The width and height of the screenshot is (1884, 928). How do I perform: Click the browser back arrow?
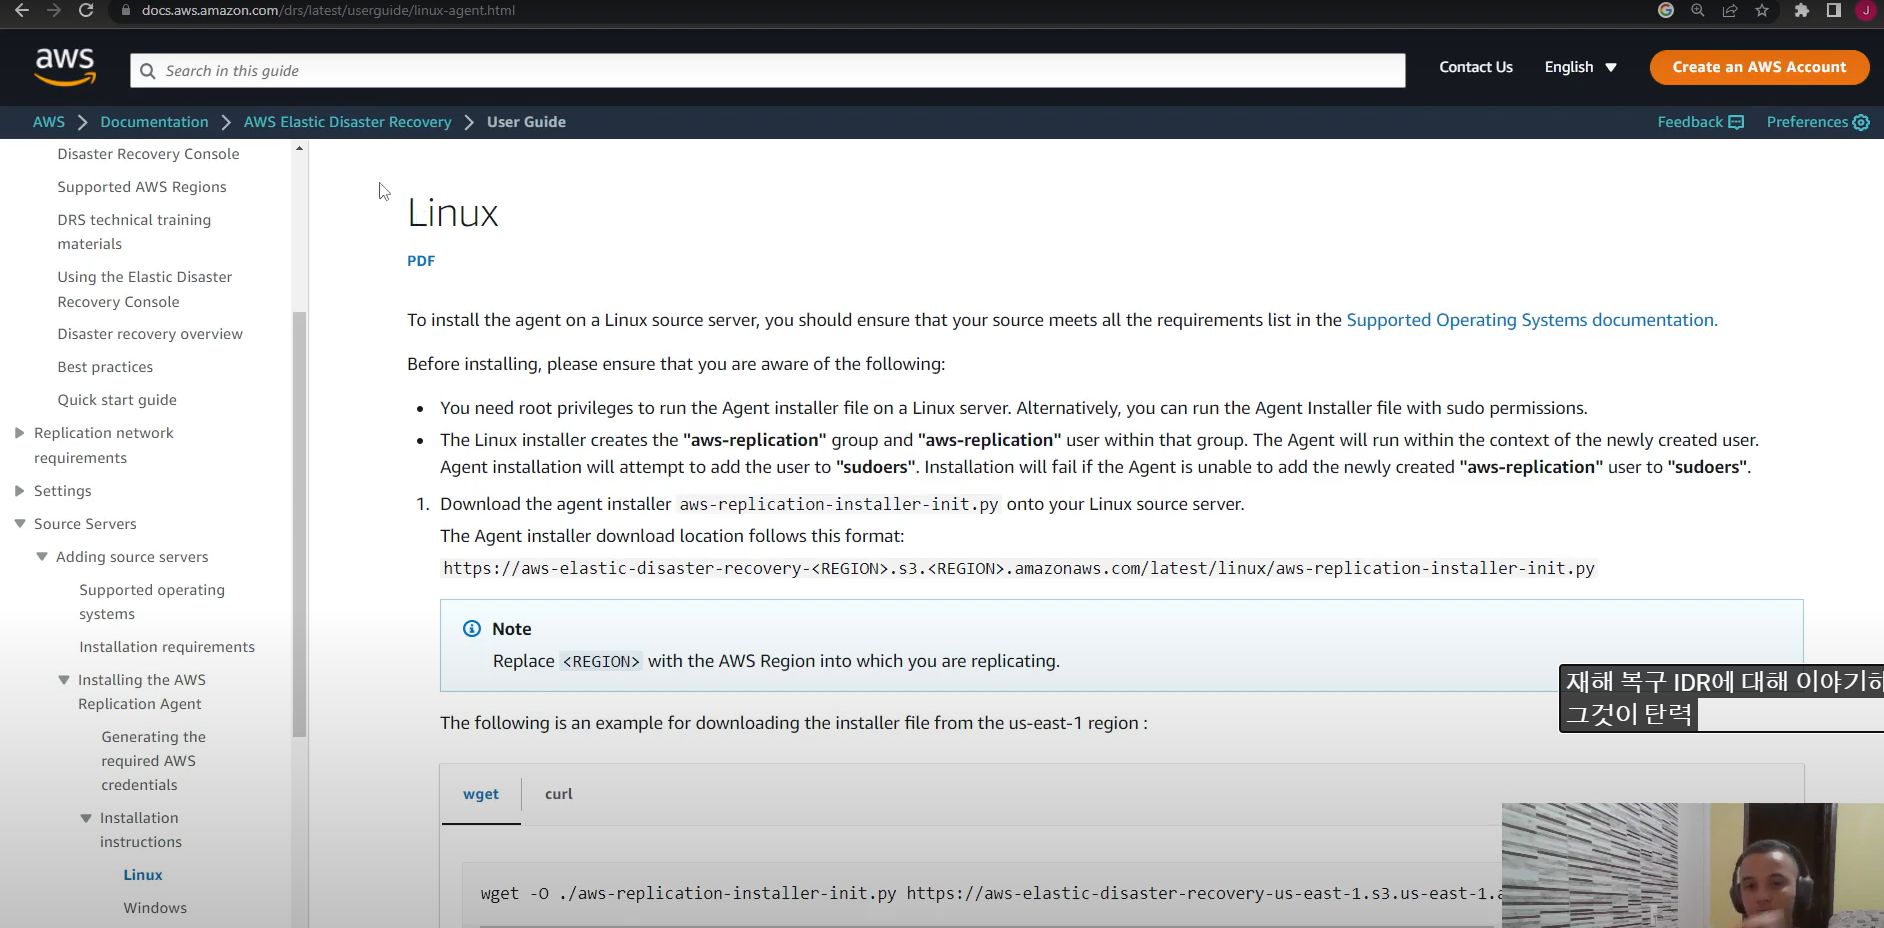click(21, 10)
